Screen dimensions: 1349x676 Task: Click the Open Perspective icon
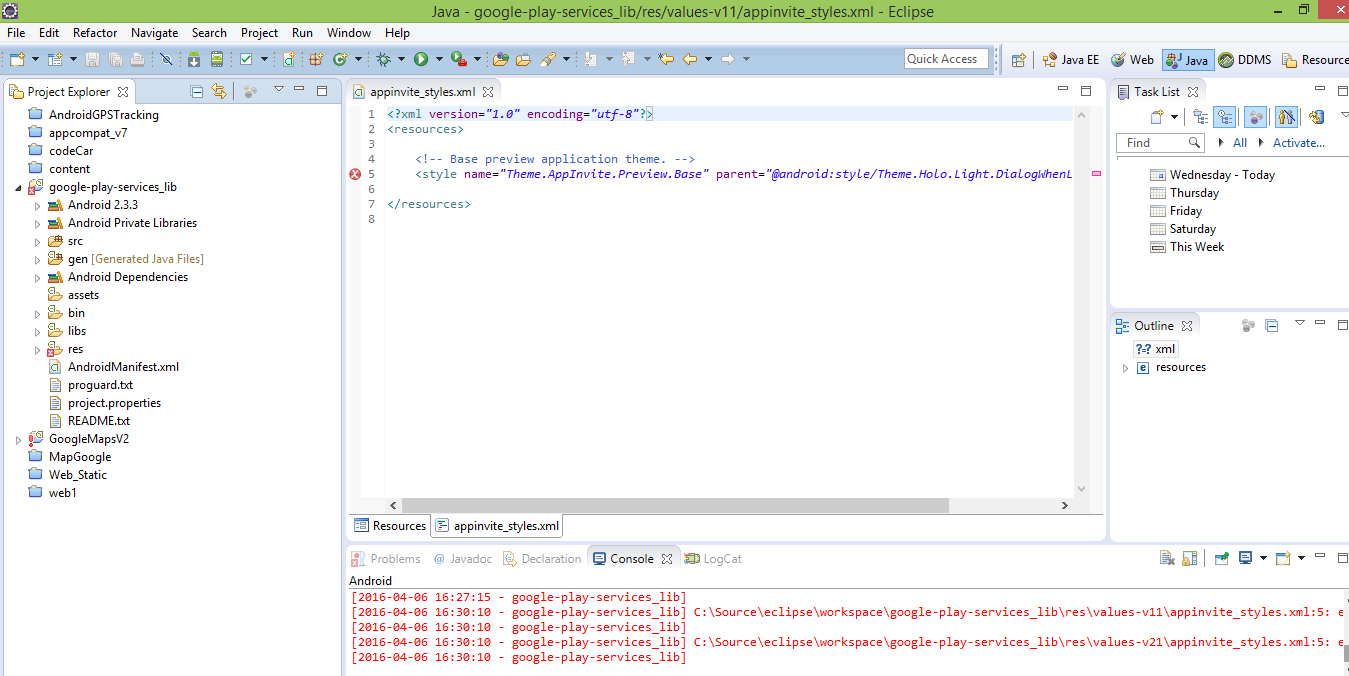(1018, 60)
